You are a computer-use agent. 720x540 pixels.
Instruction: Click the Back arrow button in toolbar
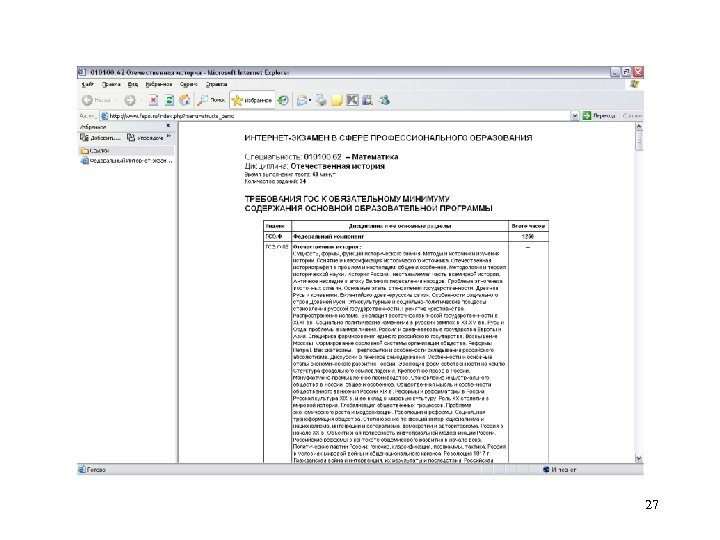tap(88, 100)
